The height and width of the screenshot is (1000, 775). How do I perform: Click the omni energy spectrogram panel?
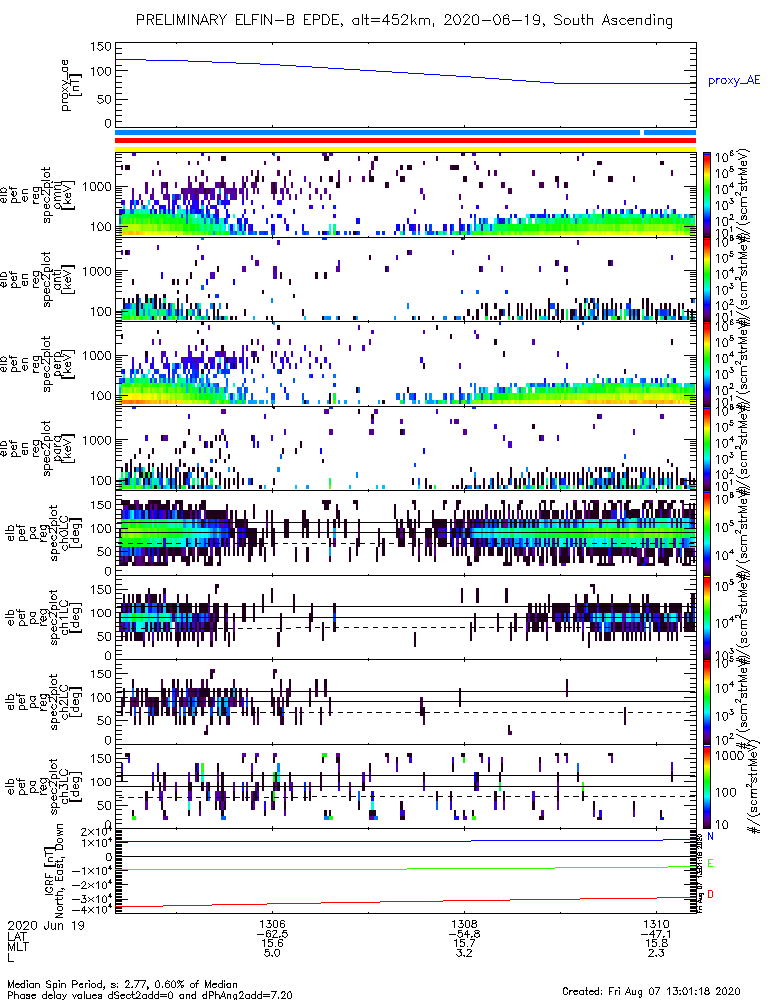[405, 195]
